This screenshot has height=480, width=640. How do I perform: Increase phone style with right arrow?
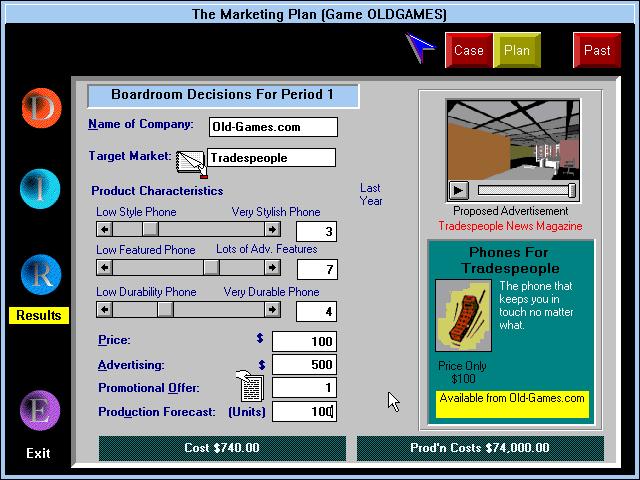(272, 229)
